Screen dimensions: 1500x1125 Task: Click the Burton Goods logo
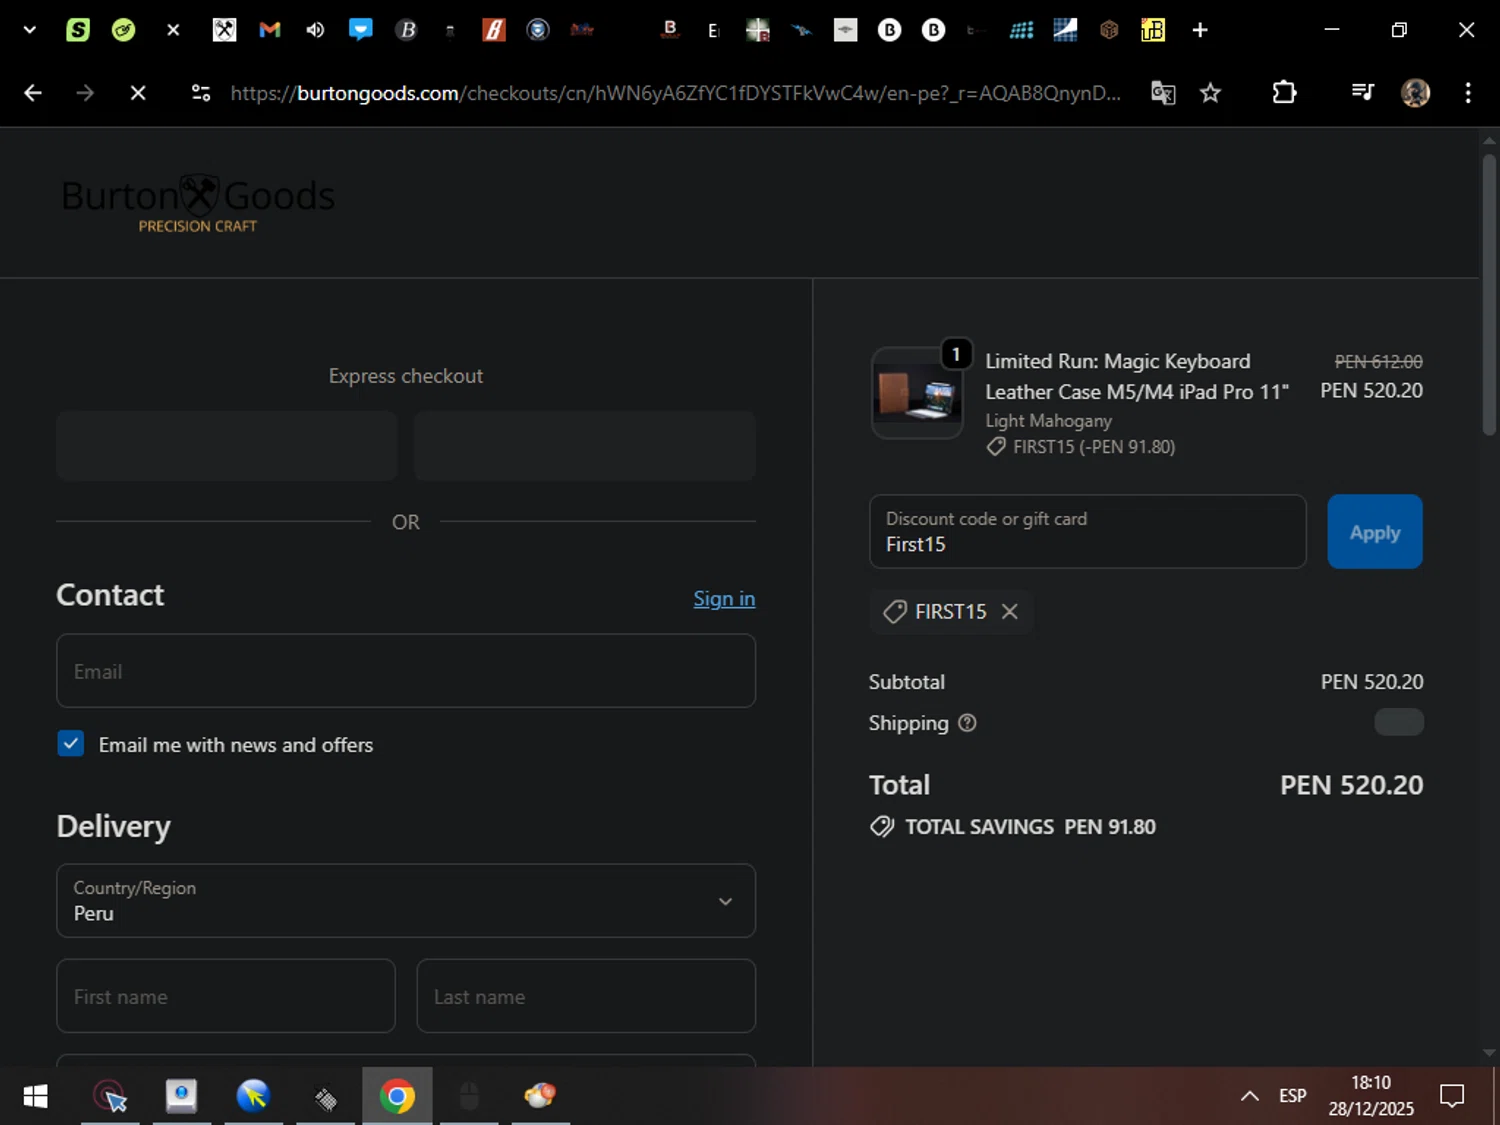pyautogui.click(x=198, y=204)
